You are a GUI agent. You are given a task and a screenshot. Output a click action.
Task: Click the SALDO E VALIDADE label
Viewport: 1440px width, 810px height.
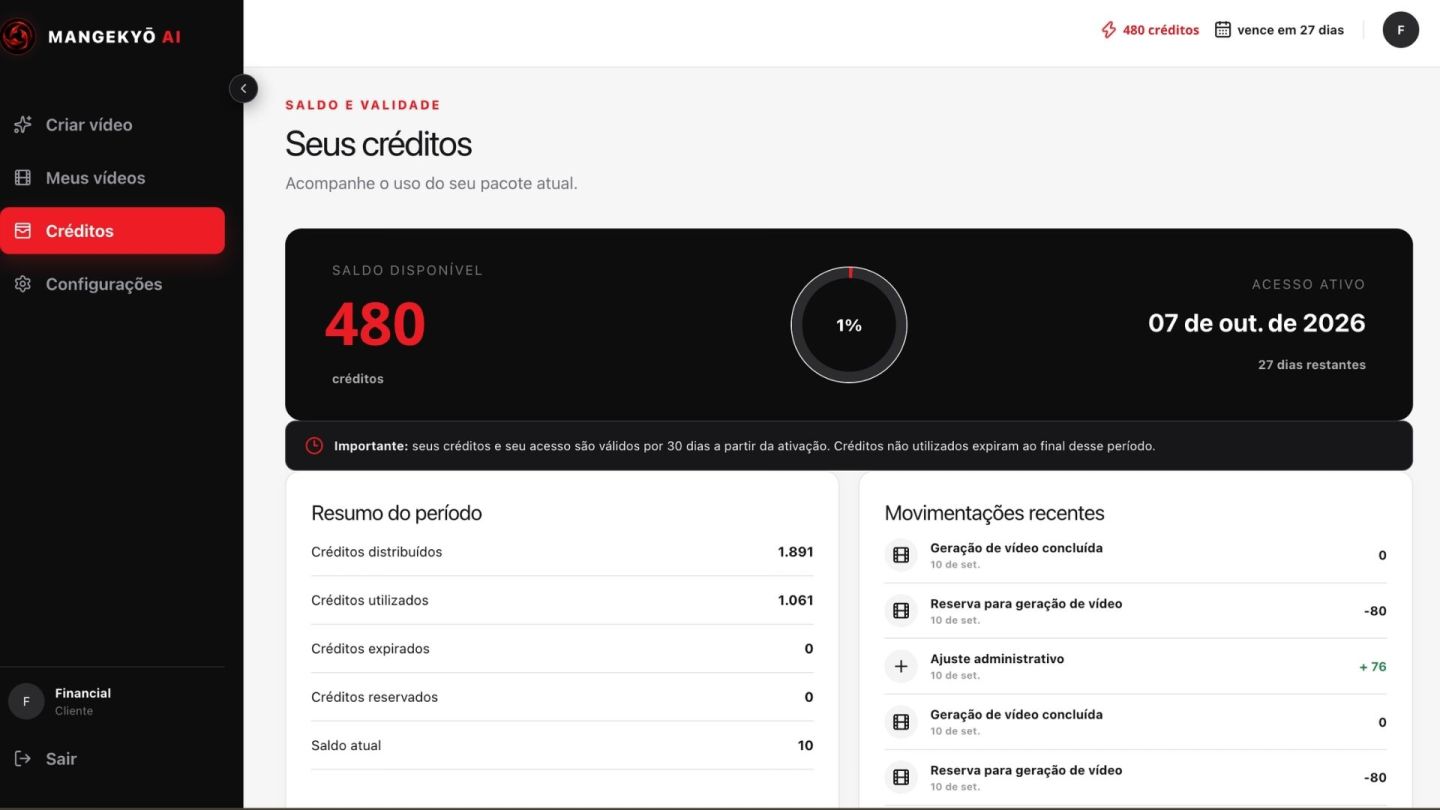[363, 105]
